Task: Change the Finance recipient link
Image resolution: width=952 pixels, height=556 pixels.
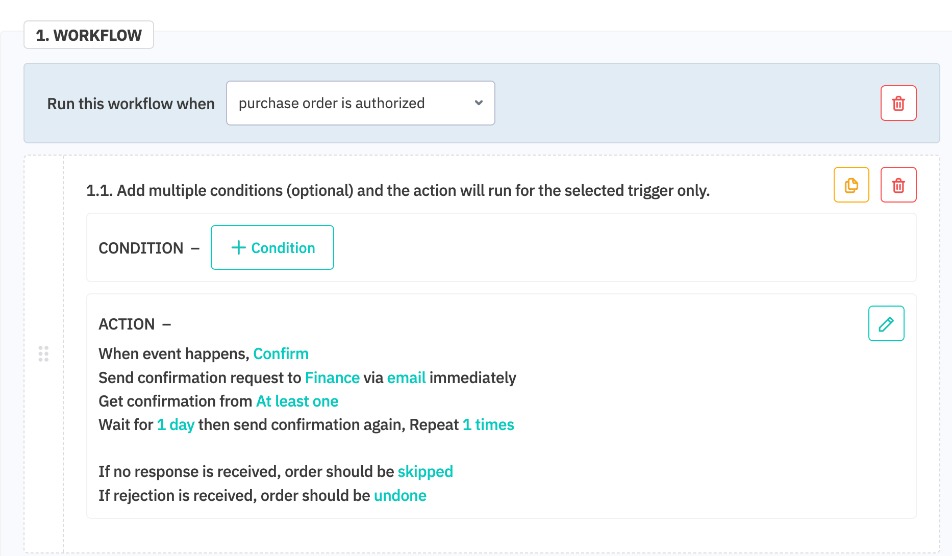Action: coord(332,377)
